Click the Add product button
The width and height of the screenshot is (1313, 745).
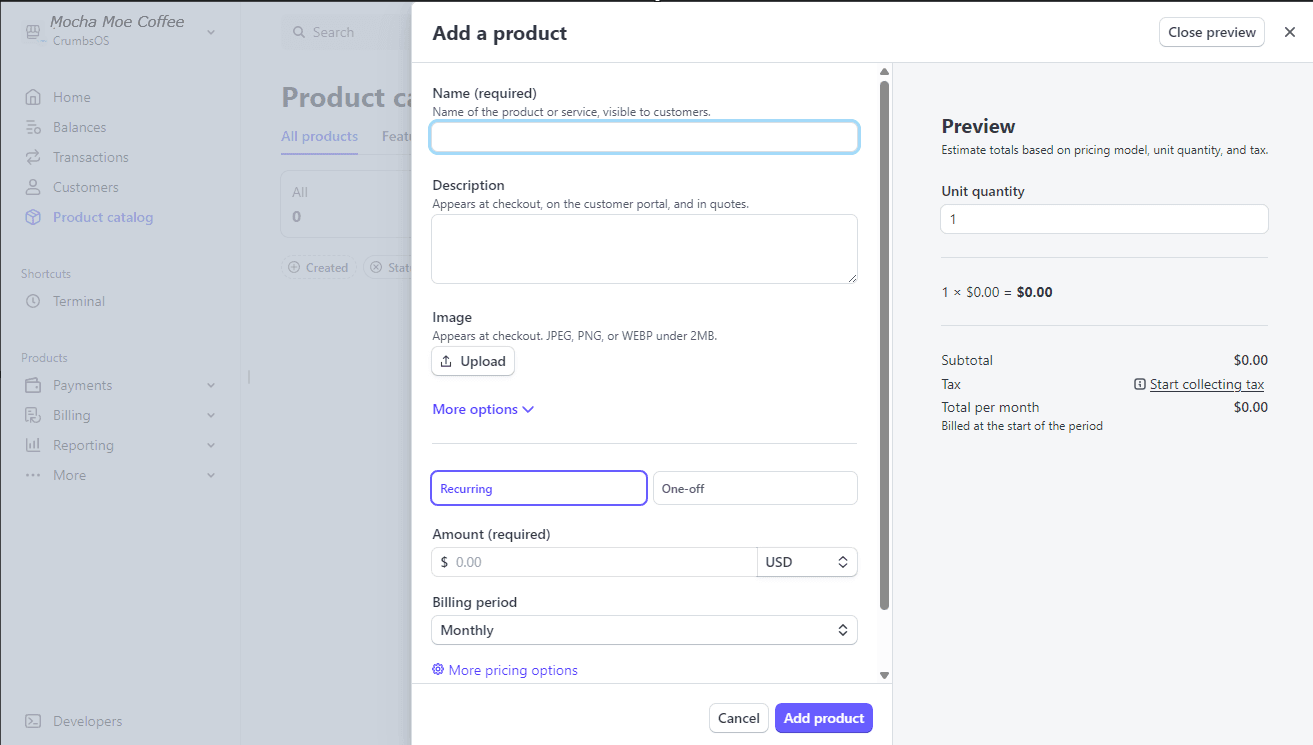823,718
